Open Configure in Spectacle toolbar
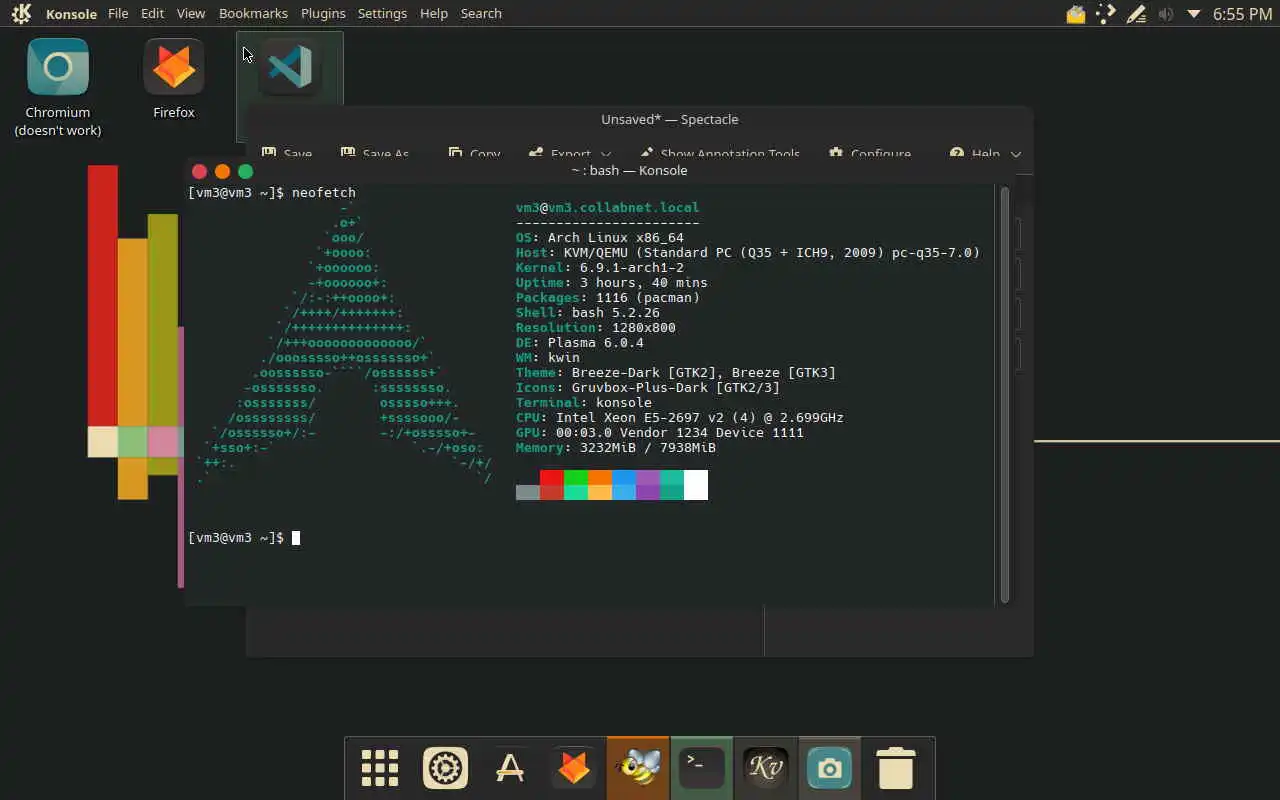 click(x=870, y=153)
